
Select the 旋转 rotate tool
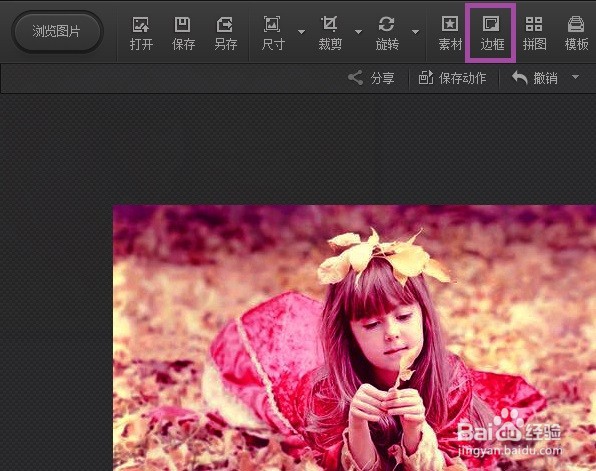tap(387, 33)
